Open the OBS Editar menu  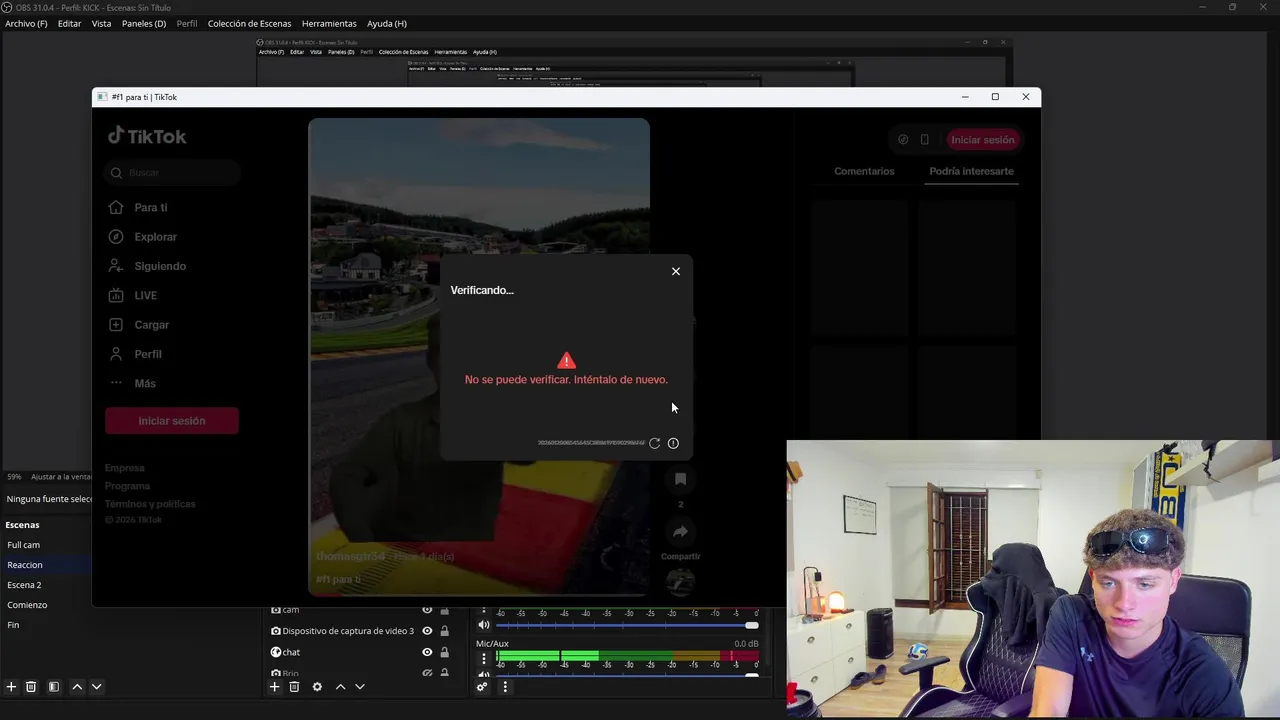click(x=69, y=23)
